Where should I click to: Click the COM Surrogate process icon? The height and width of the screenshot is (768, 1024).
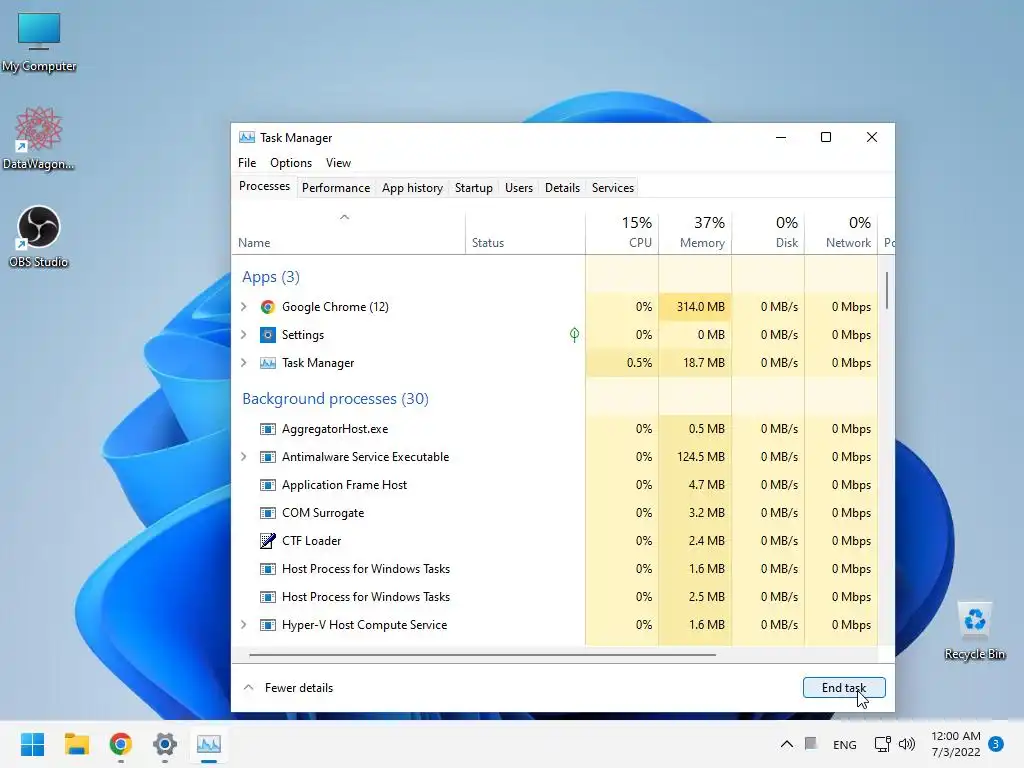268,513
